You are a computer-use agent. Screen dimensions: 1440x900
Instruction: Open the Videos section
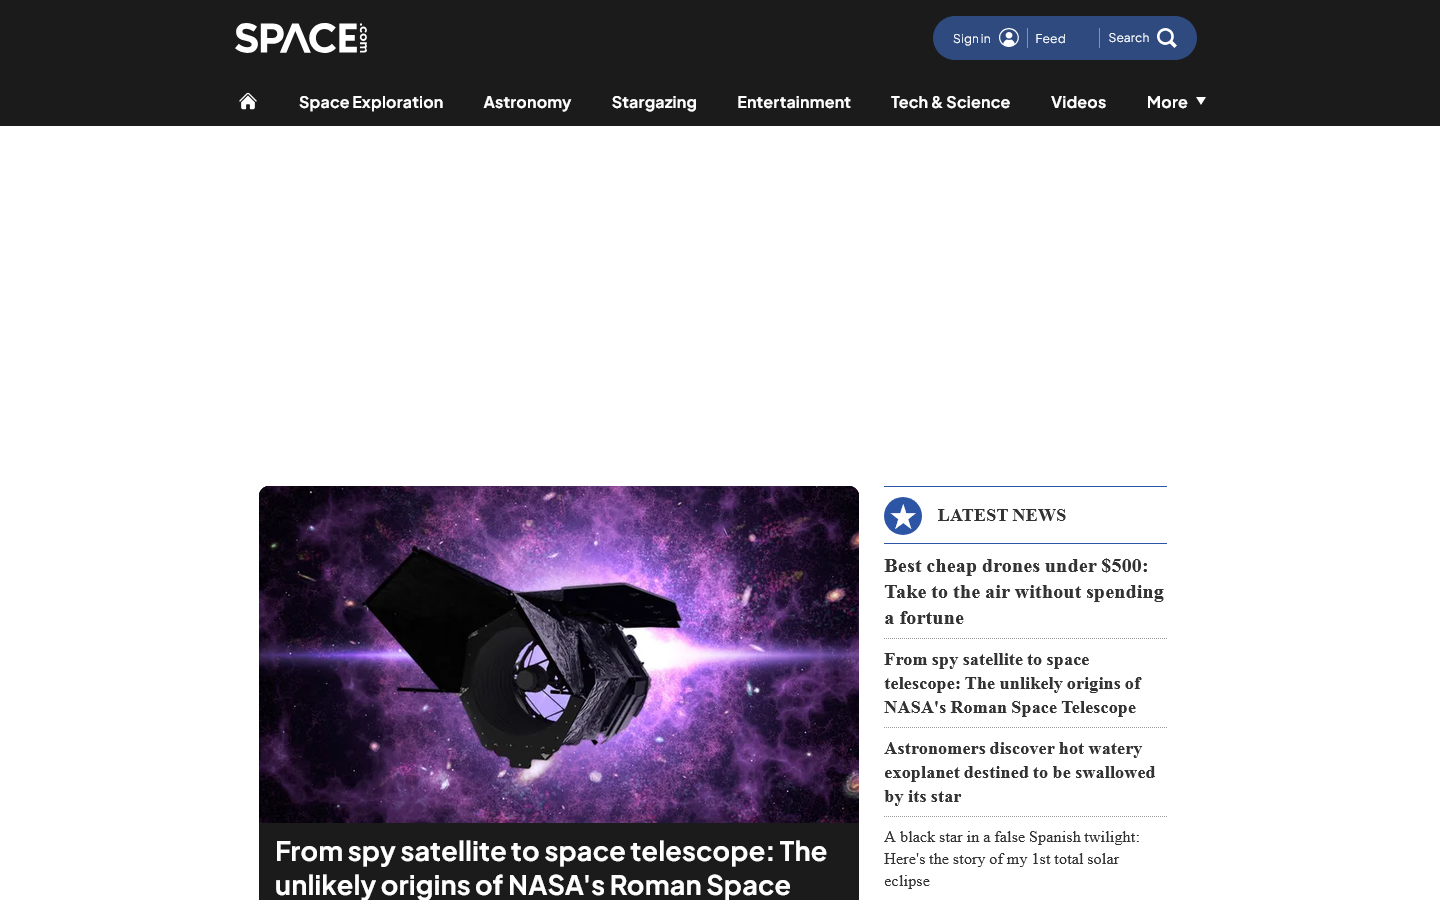[x=1078, y=102]
